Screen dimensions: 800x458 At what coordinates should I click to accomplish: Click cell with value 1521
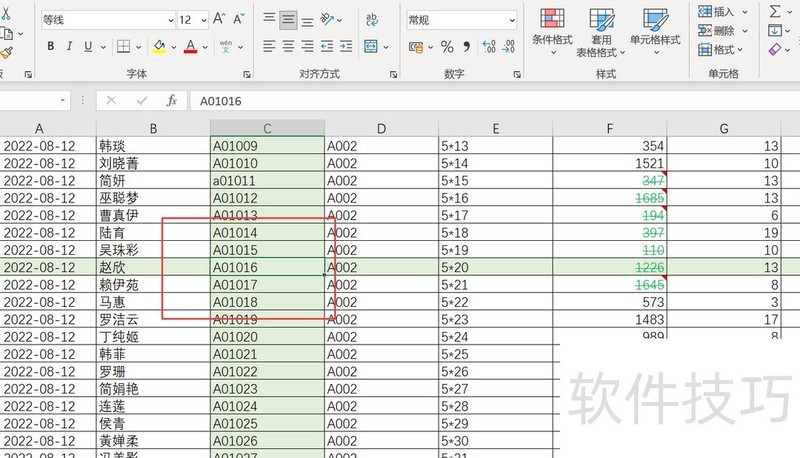(610, 163)
